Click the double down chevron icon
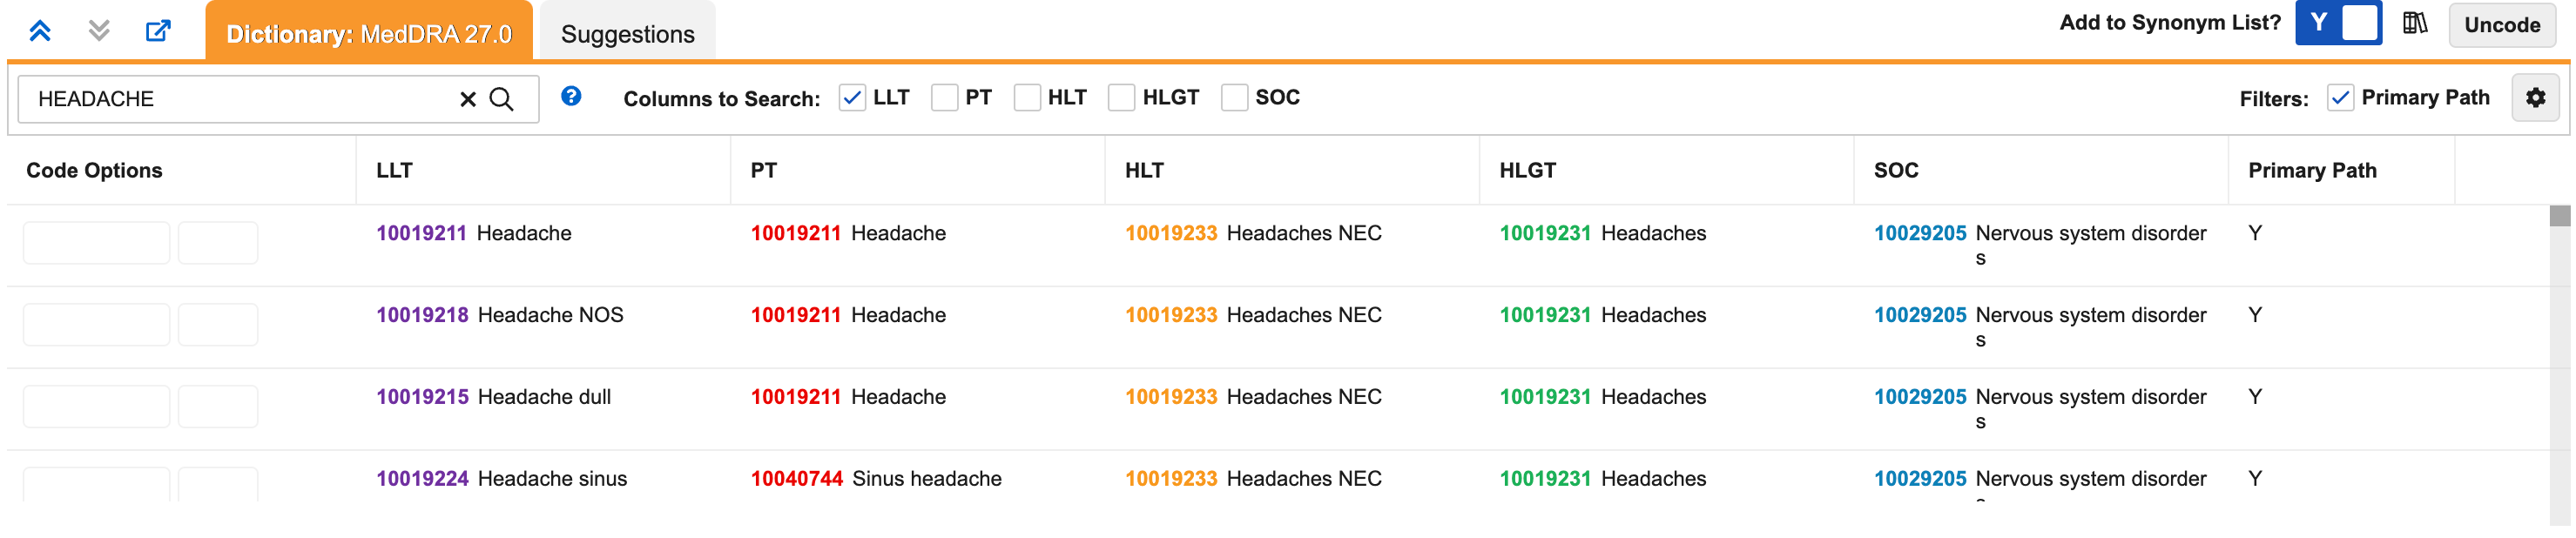2576x538 pixels. point(98,31)
